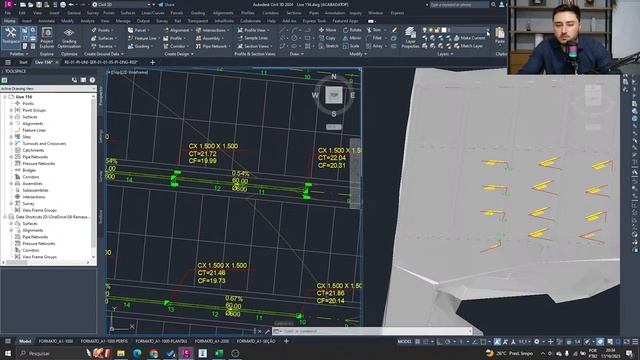
Task: Click the Windows taskbar search box
Action: pyautogui.click(x=50, y=353)
